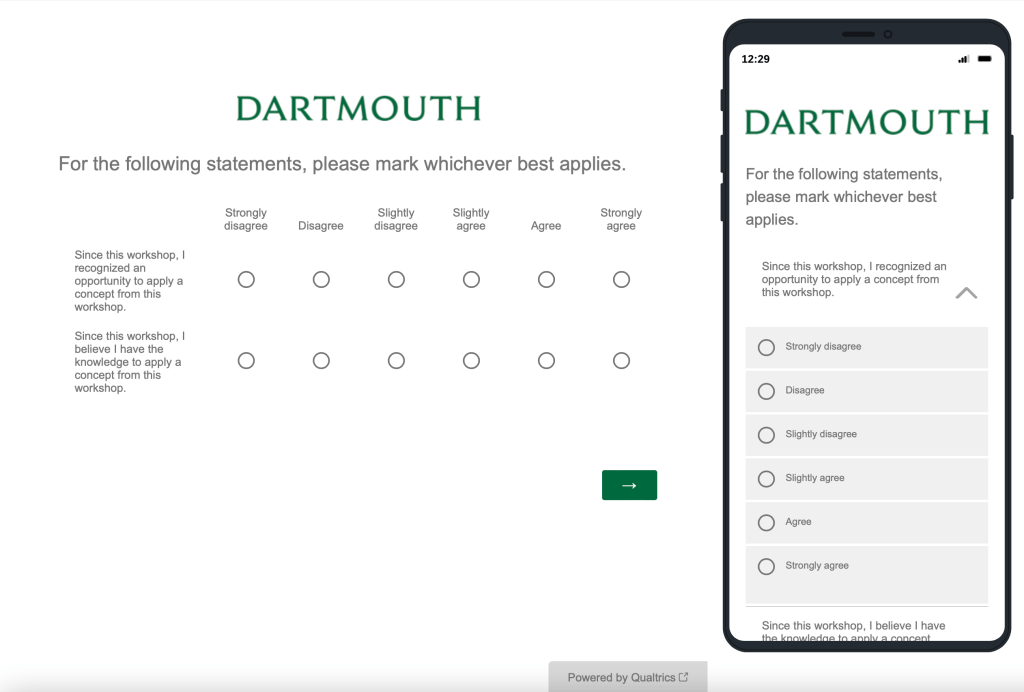Image resolution: width=1024 pixels, height=692 pixels.
Task: Open the Powered by Qualtrics link
Action: point(627,677)
